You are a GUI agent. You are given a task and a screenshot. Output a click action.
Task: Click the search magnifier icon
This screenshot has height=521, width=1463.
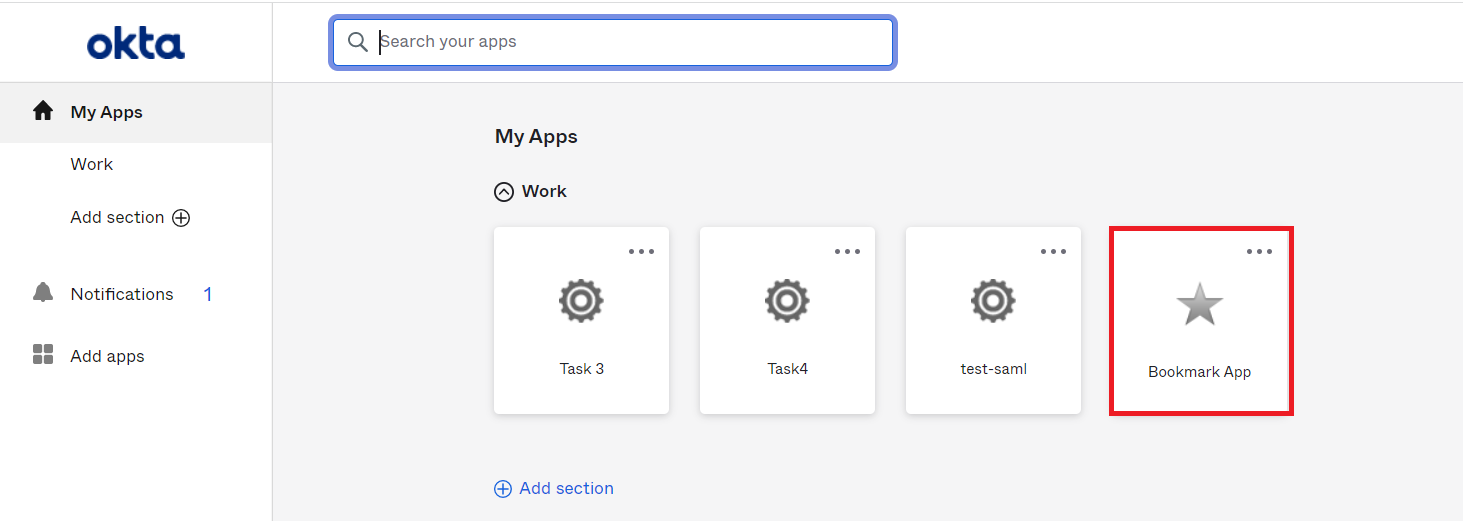(x=357, y=42)
